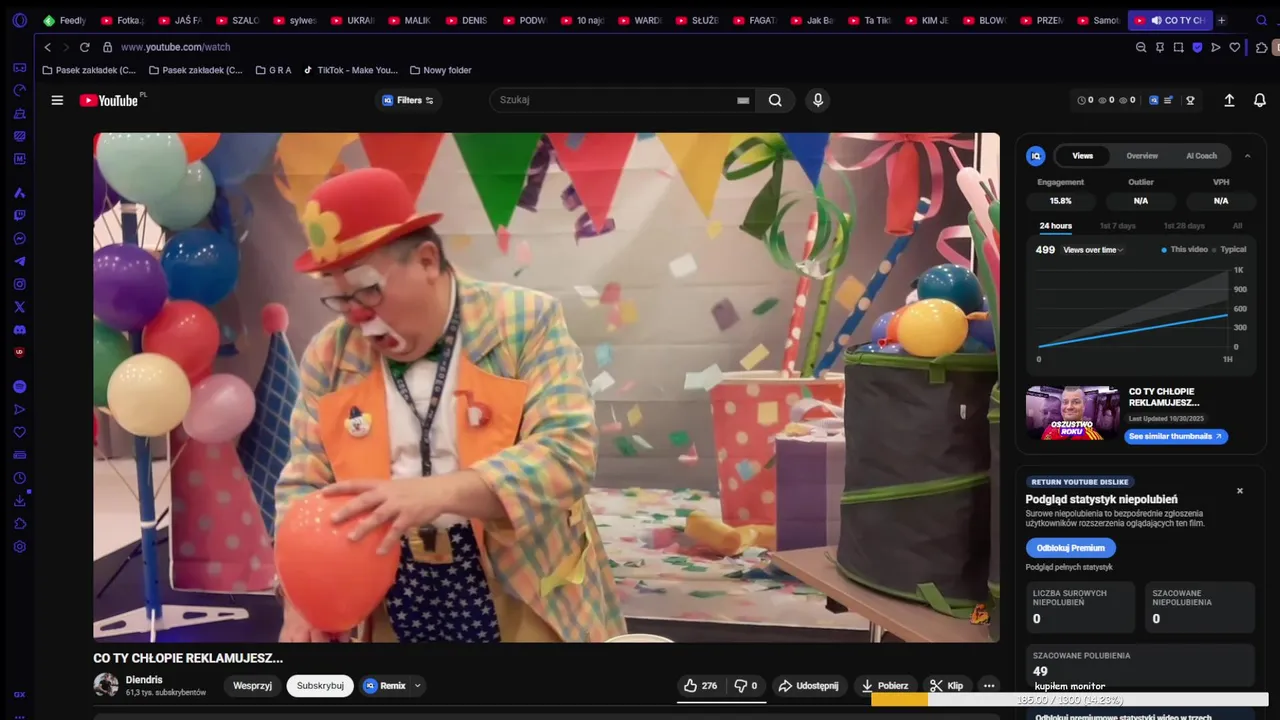Screen dimensions: 1280x720
Task: Open zoom-out magnifier in address bar
Action: pyautogui.click(x=1141, y=47)
